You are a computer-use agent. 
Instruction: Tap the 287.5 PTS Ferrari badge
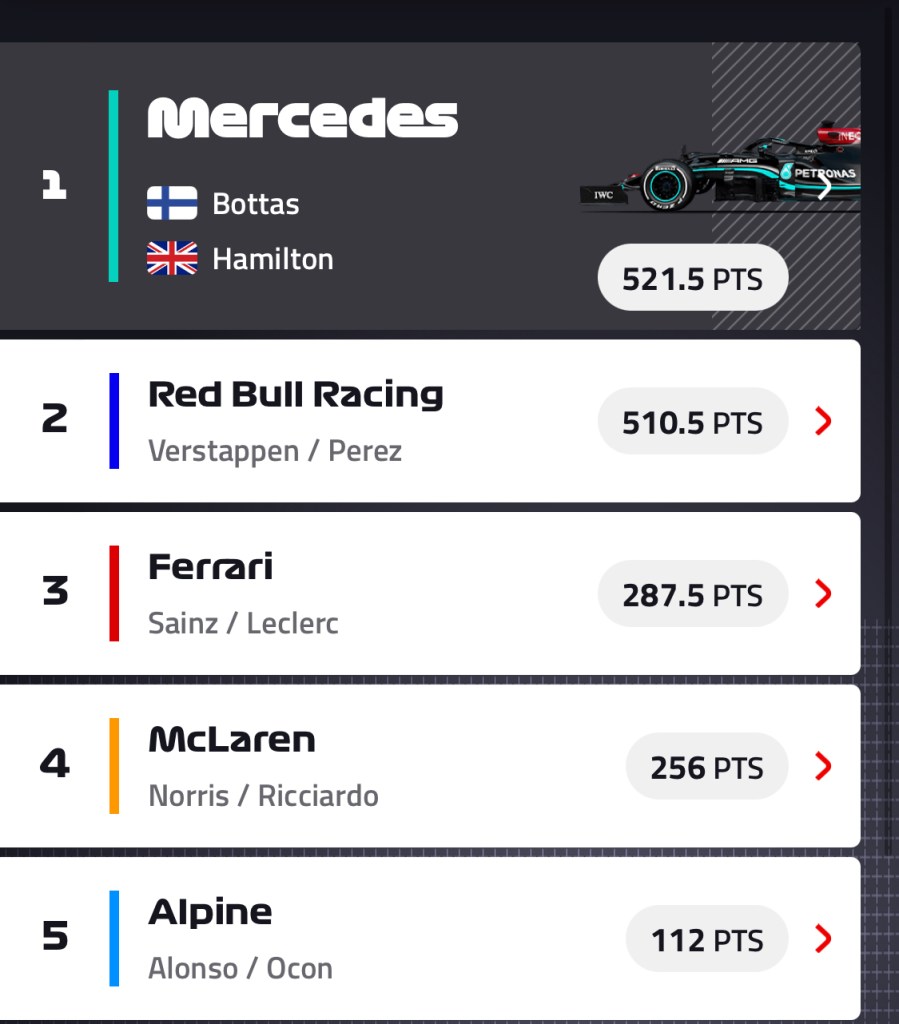point(692,595)
